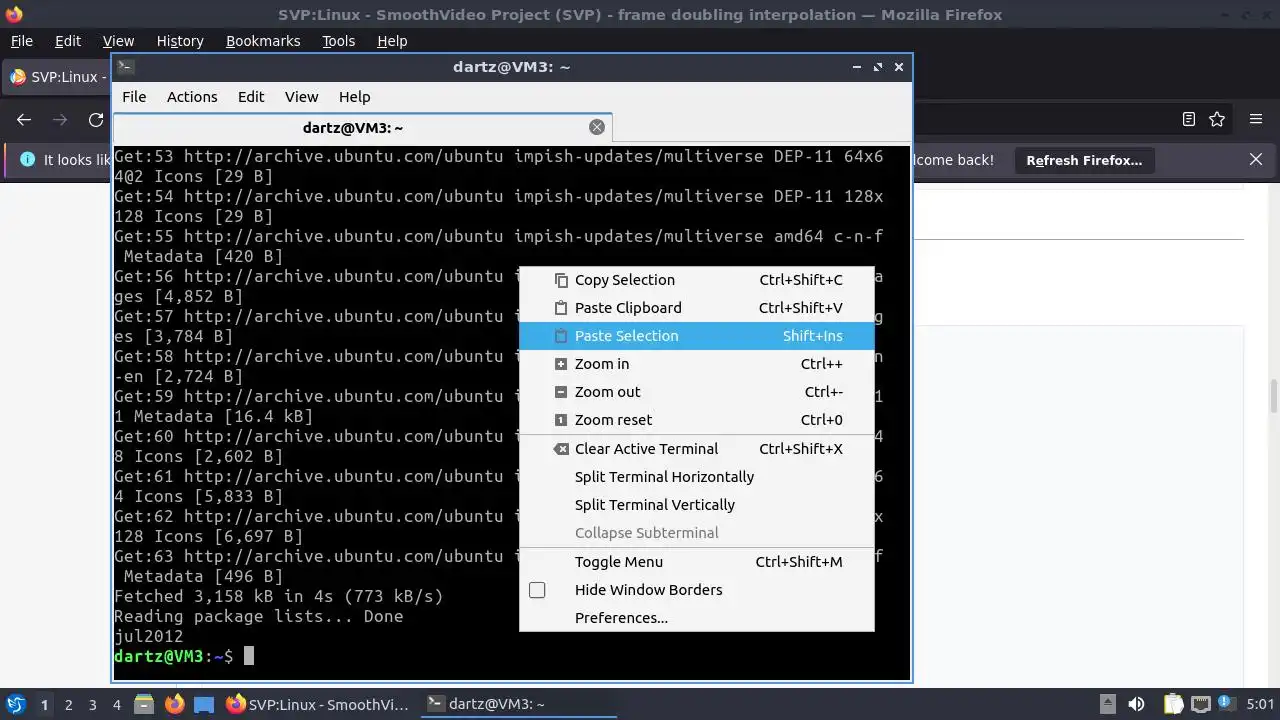Minimize the terminal window
The height and width of the screenshot is (720, 1280).
pos(857,67)
